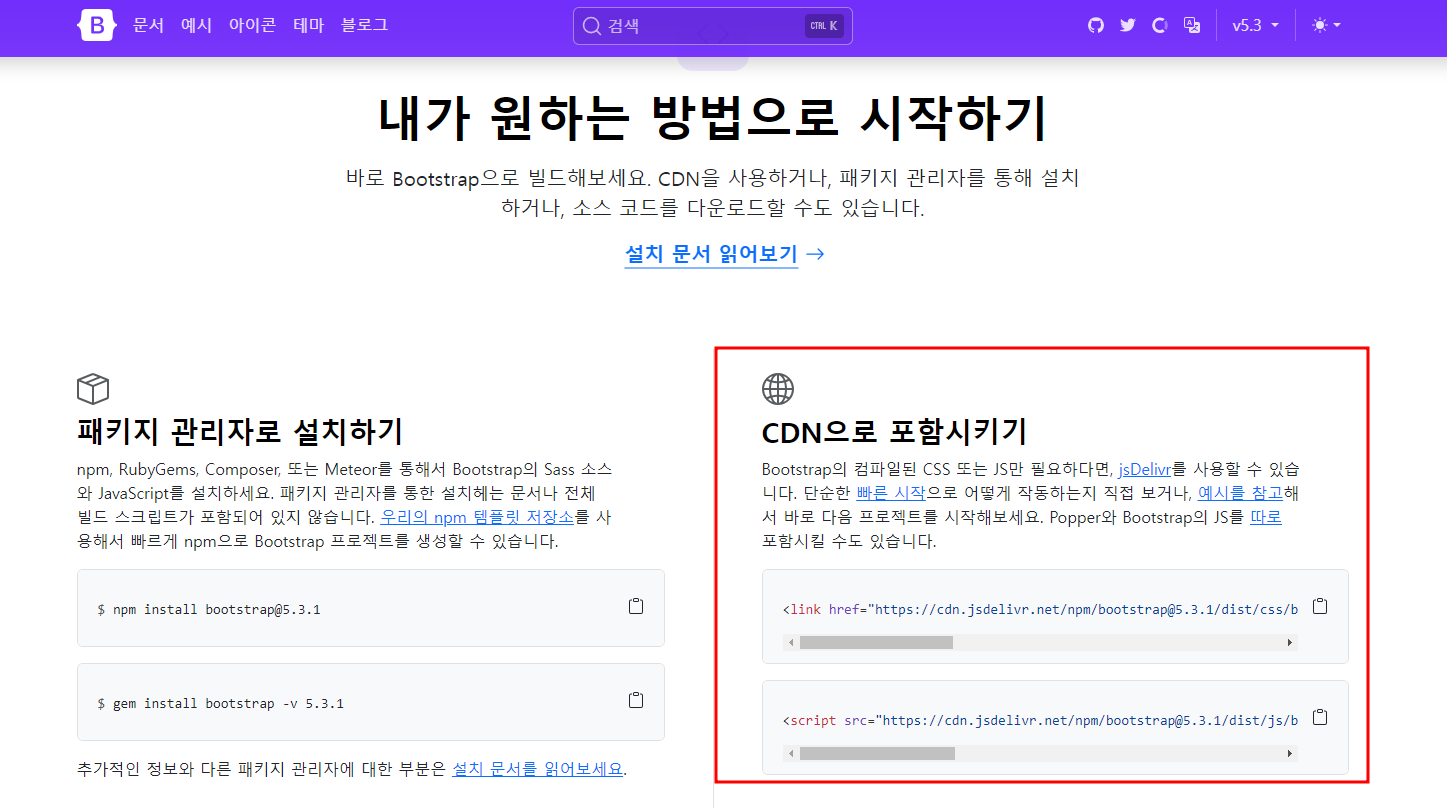Viewport: 1447px width, 808px height.
Task: Open 아이콘 in the navbar
Action: 252,26
